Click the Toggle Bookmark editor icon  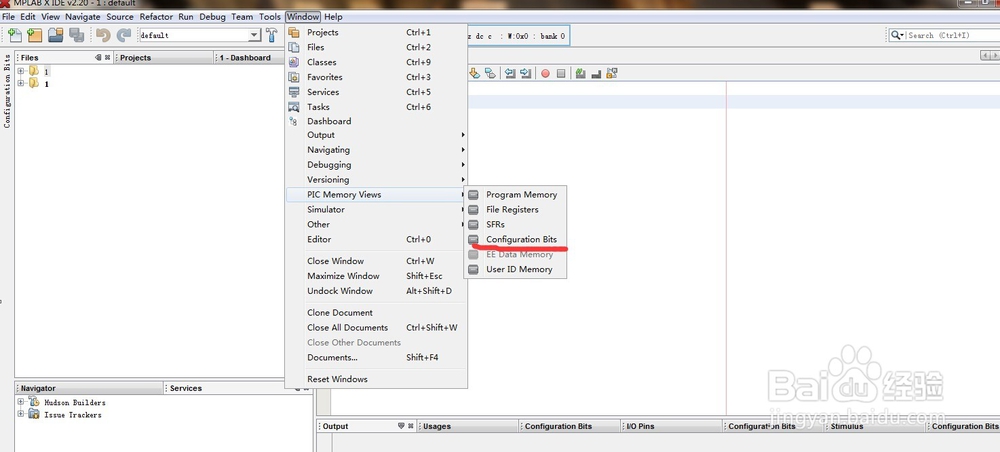[490, 73]
